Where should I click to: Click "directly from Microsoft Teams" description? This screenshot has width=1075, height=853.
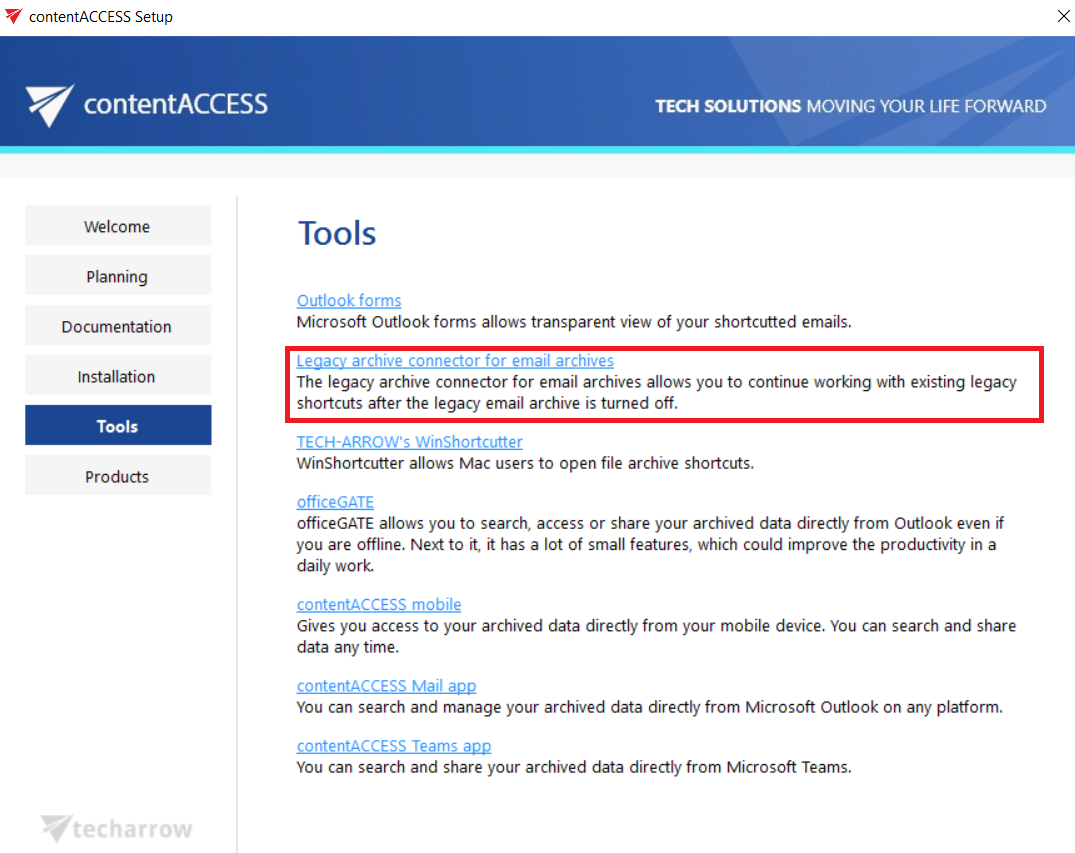(574, 767)
